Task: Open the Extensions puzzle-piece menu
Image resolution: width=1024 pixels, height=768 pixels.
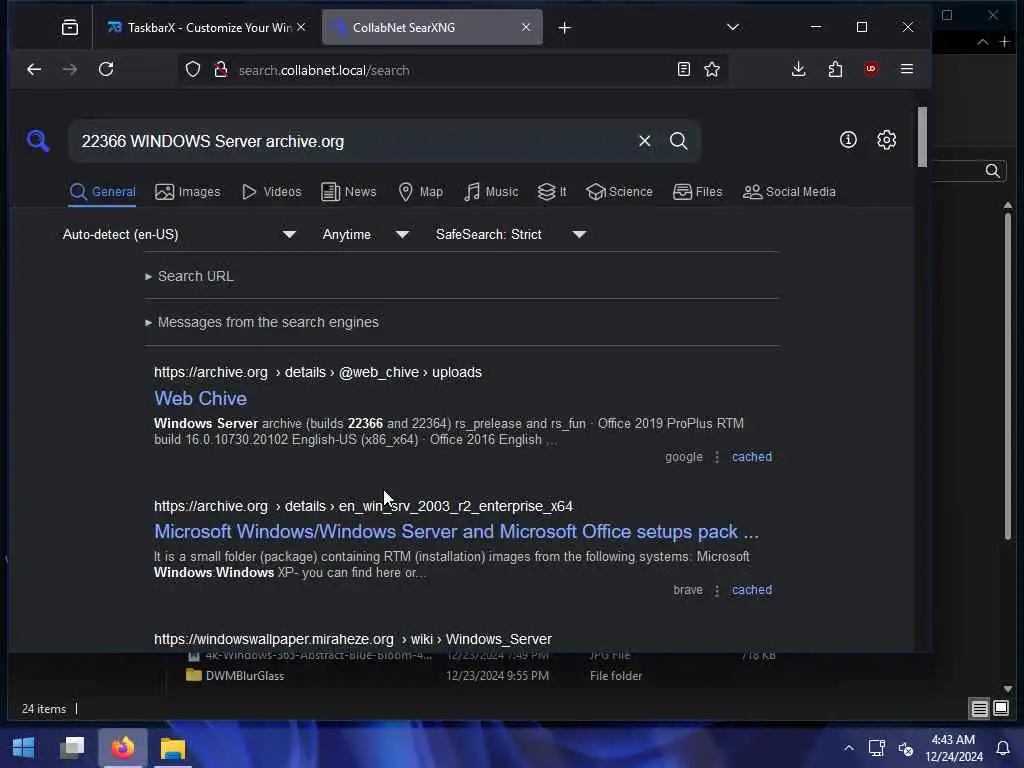Action: pos(835,69)
